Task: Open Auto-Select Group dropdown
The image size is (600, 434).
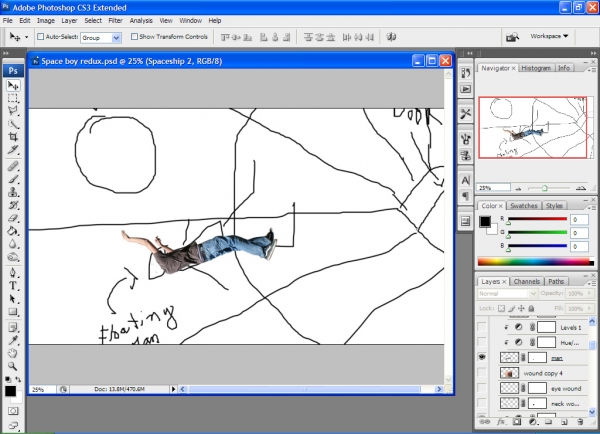Action: (116, 38)
